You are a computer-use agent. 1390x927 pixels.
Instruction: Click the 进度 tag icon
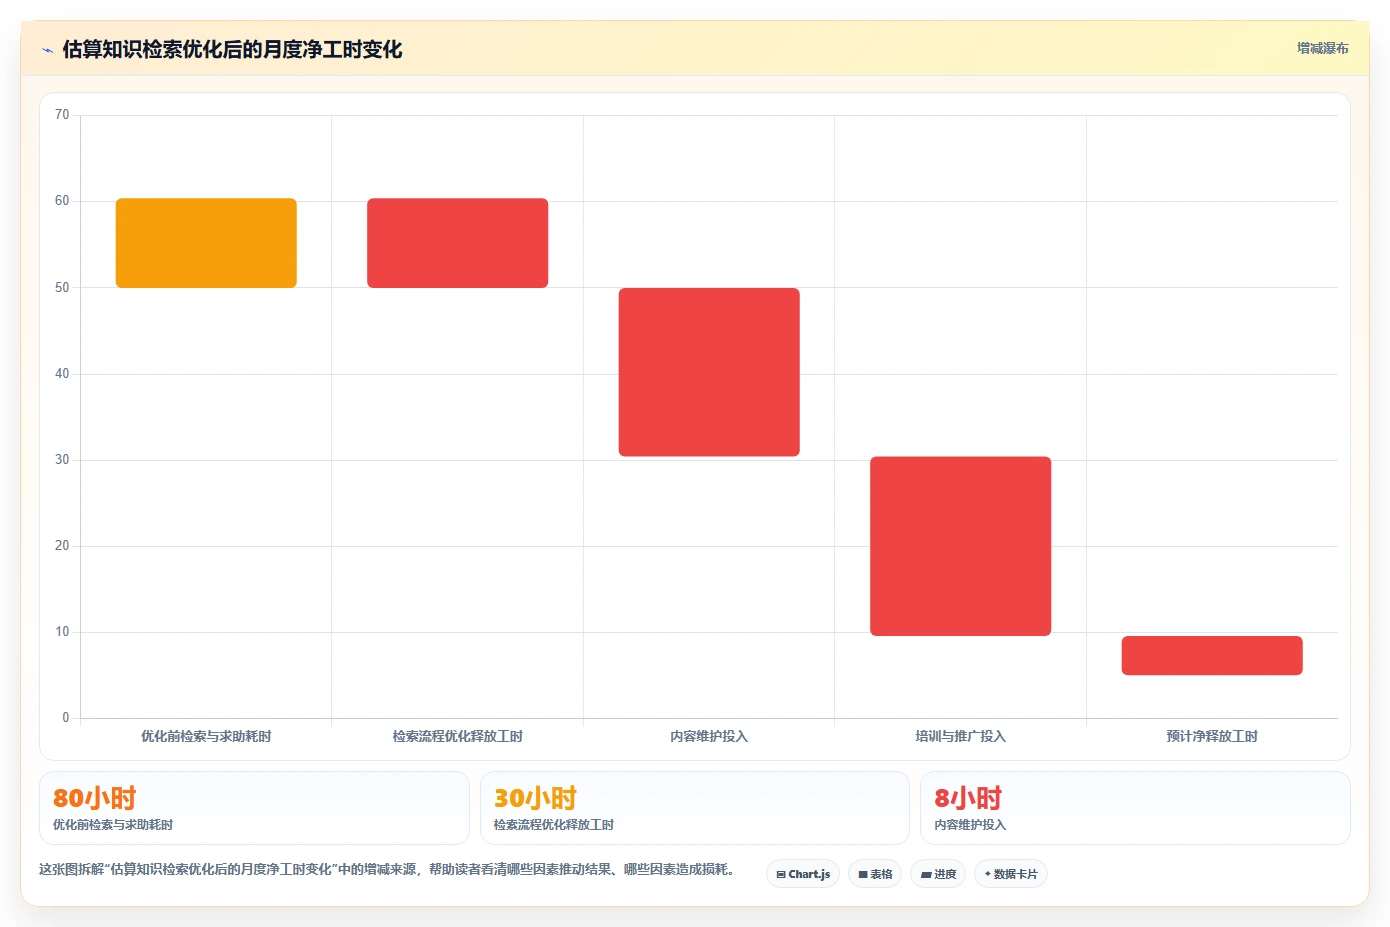[926, 874]
